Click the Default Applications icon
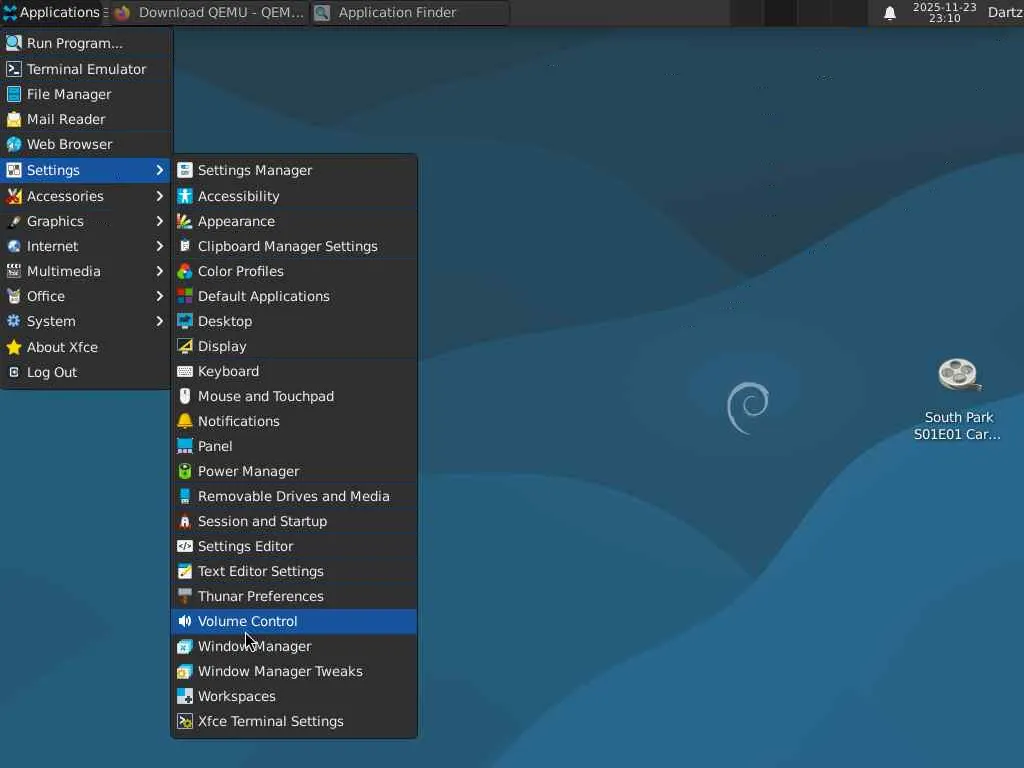 tap(185, 296)
